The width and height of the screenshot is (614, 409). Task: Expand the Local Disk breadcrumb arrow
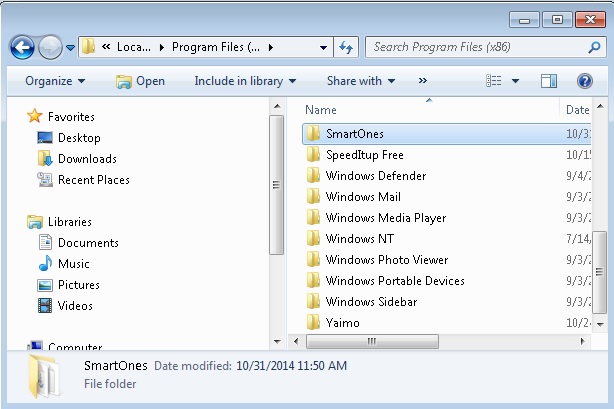[161, 48]
